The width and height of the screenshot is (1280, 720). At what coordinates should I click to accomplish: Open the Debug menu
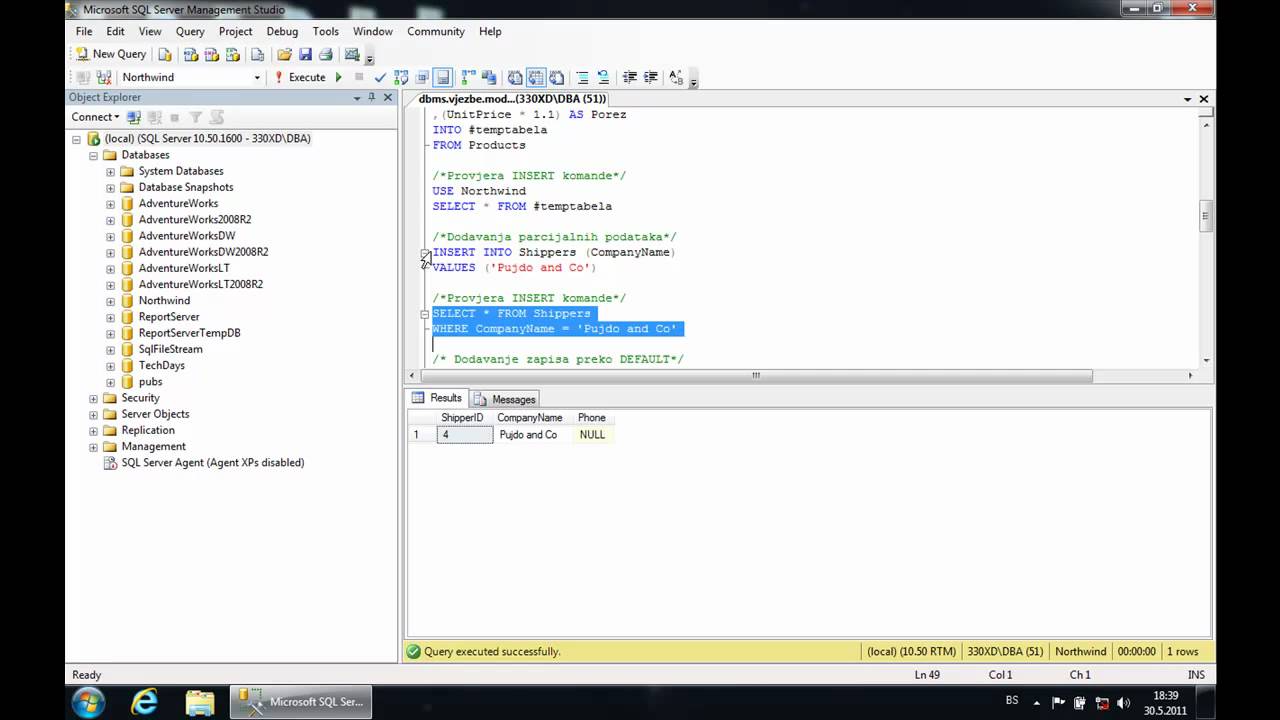[282, 31]
